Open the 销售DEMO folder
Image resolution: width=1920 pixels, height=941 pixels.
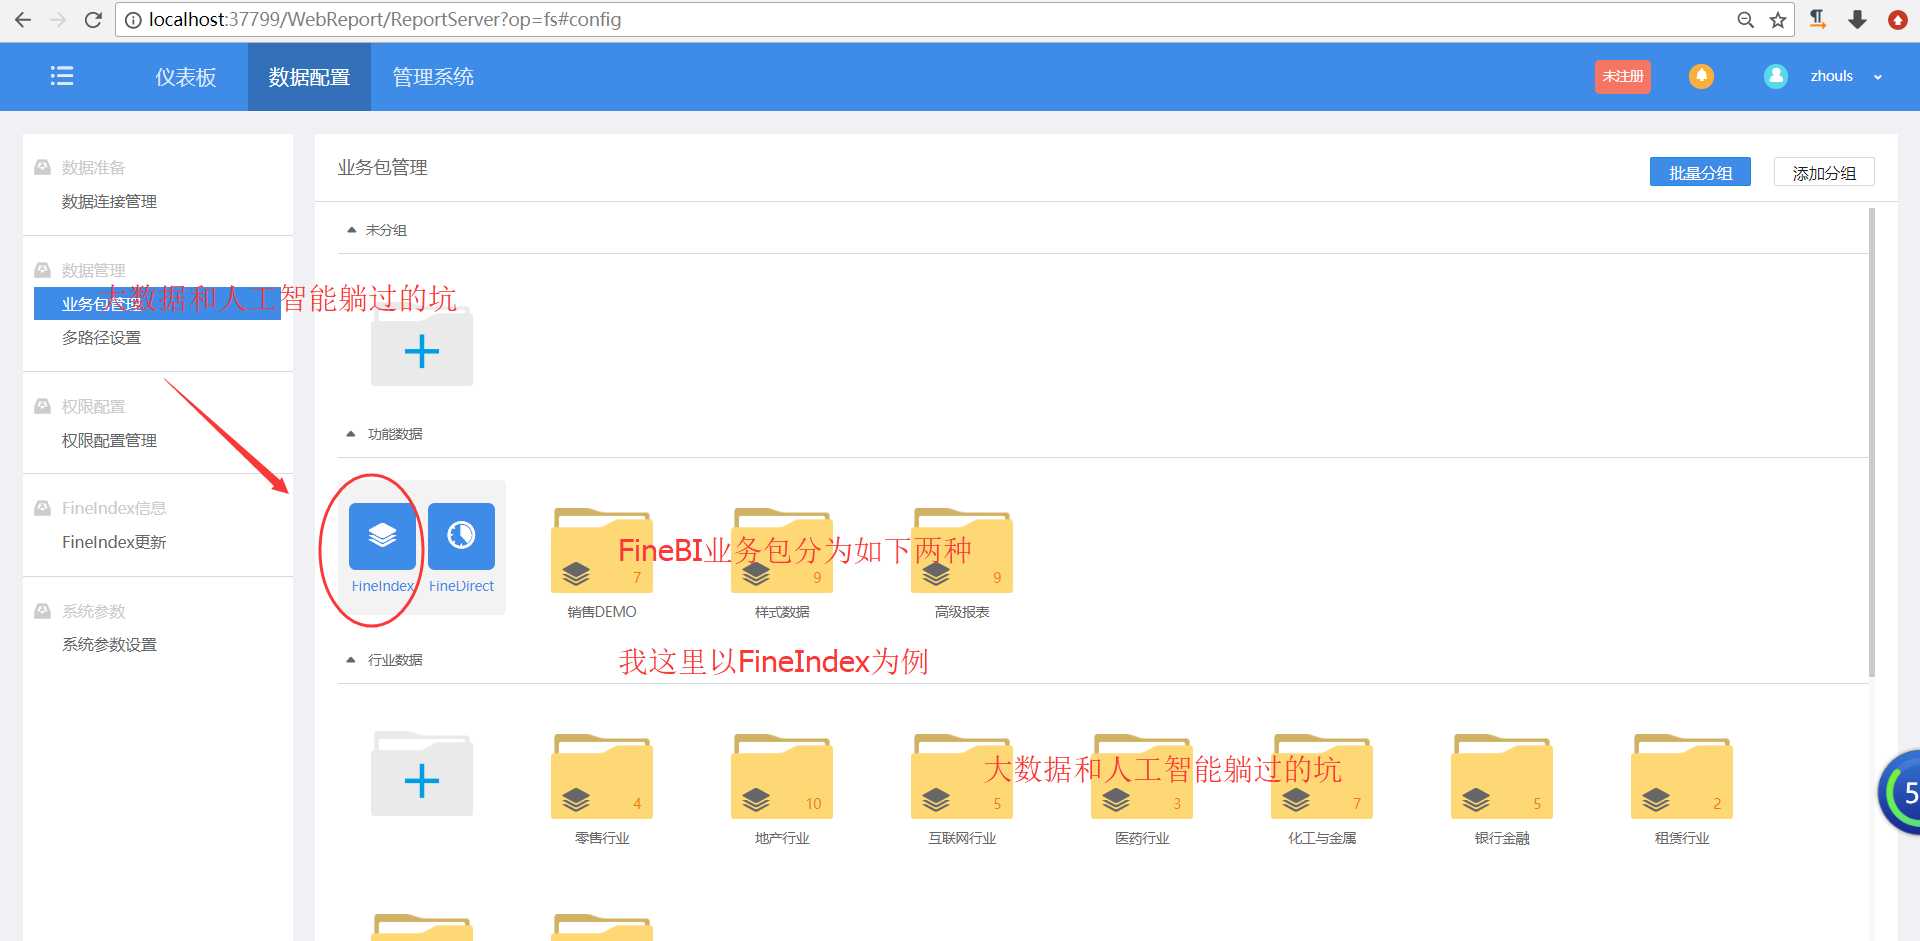pos(602,550)
